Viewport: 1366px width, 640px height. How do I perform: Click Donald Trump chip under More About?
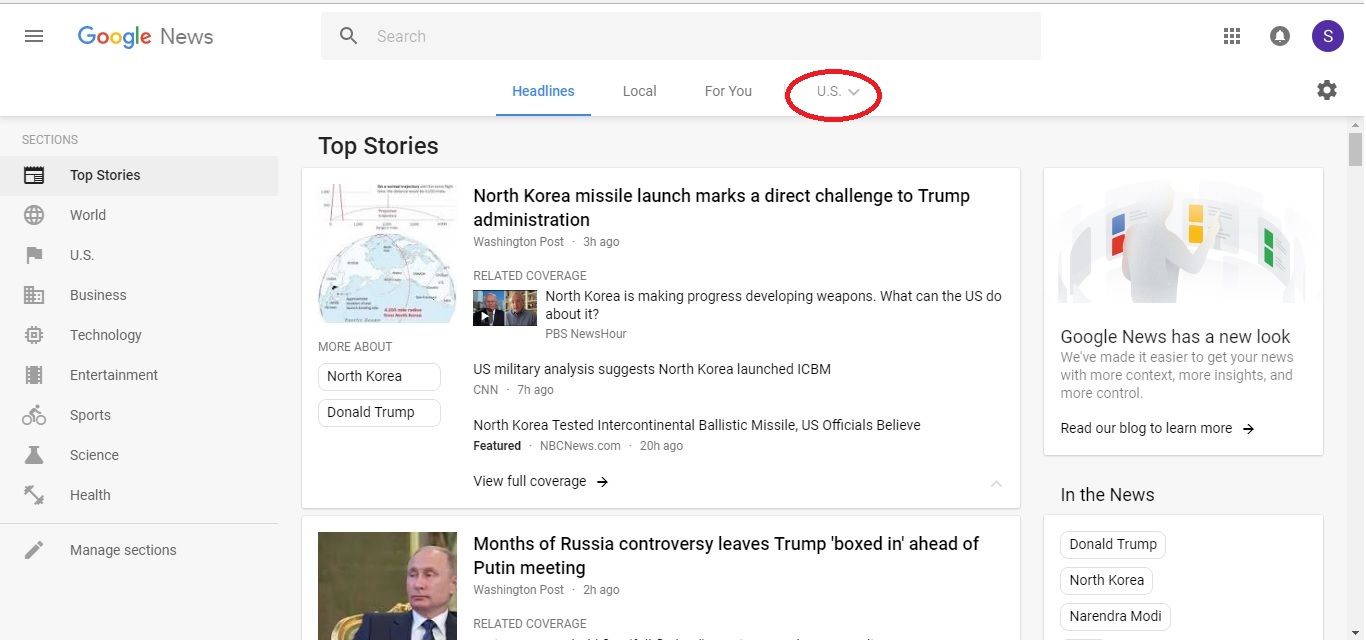click(x=379, y=412)
